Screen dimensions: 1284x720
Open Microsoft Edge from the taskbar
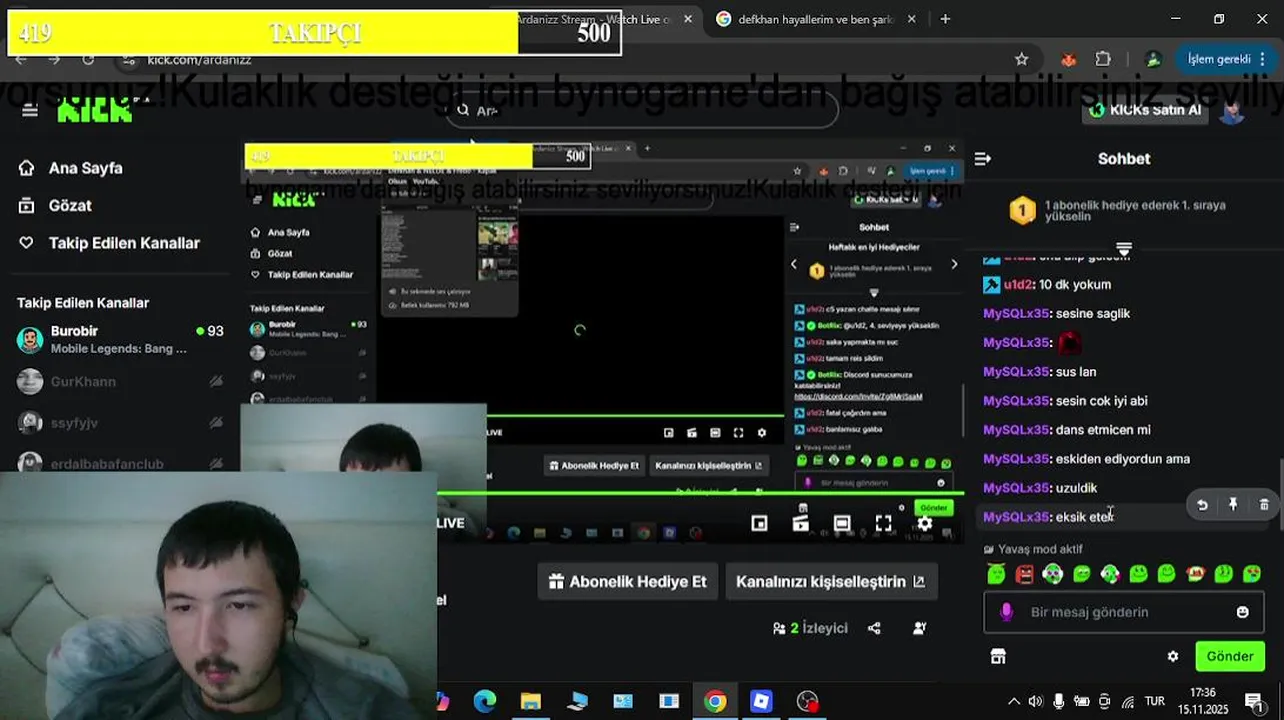484,702
